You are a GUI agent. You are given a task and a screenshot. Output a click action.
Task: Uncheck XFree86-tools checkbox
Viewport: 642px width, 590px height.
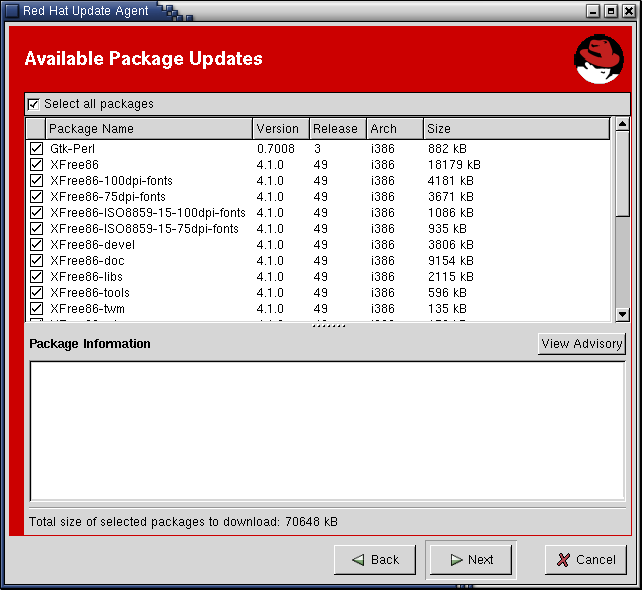[36, 292]
